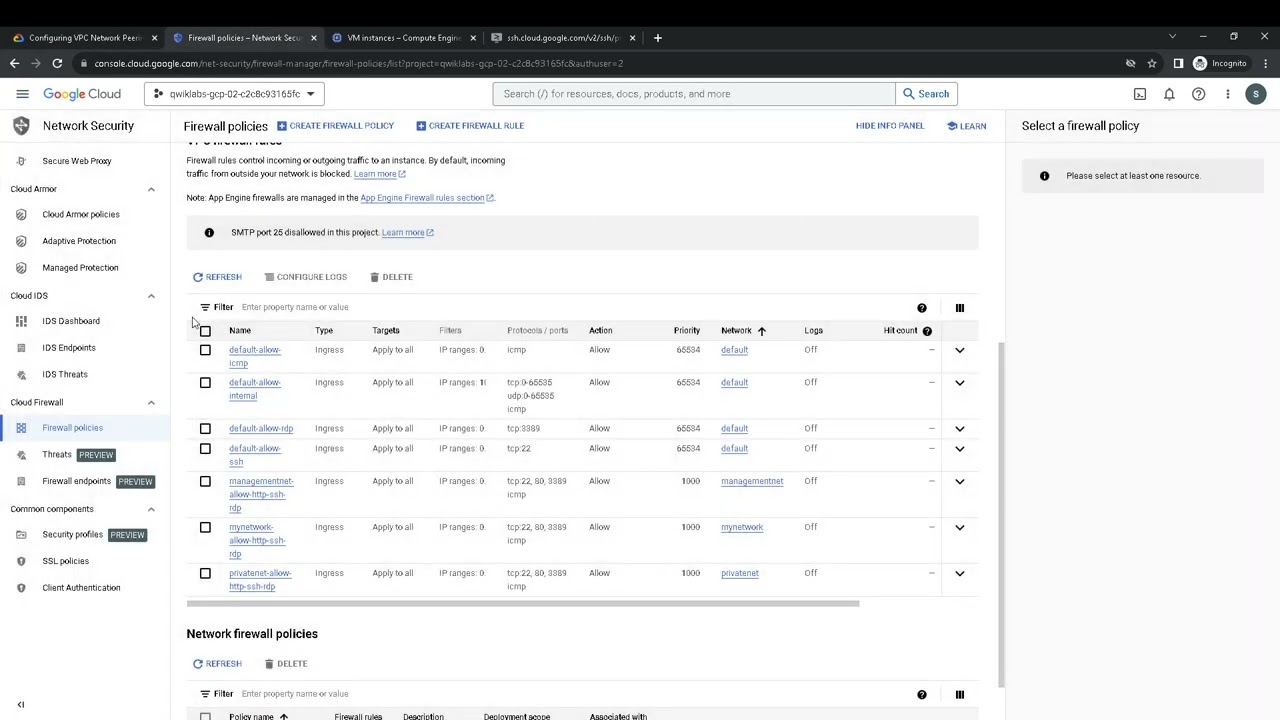The height and width of the screenshot is (720, 1280).
Task: Switch to the Configuring VPC Network Peering tab
Action: pos(84,38)
